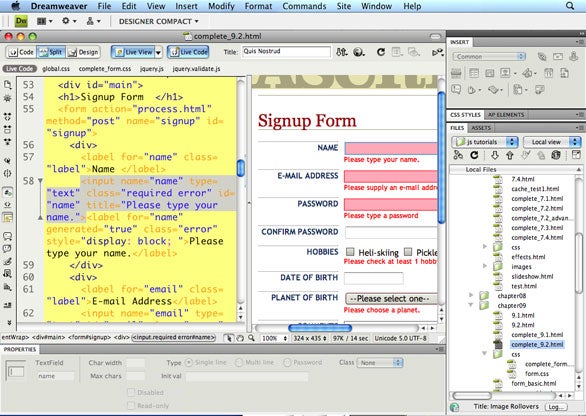This screenshot has width=586, height=416.
Task: Select complete_9.2.html in Files panel
Action: 537,344
